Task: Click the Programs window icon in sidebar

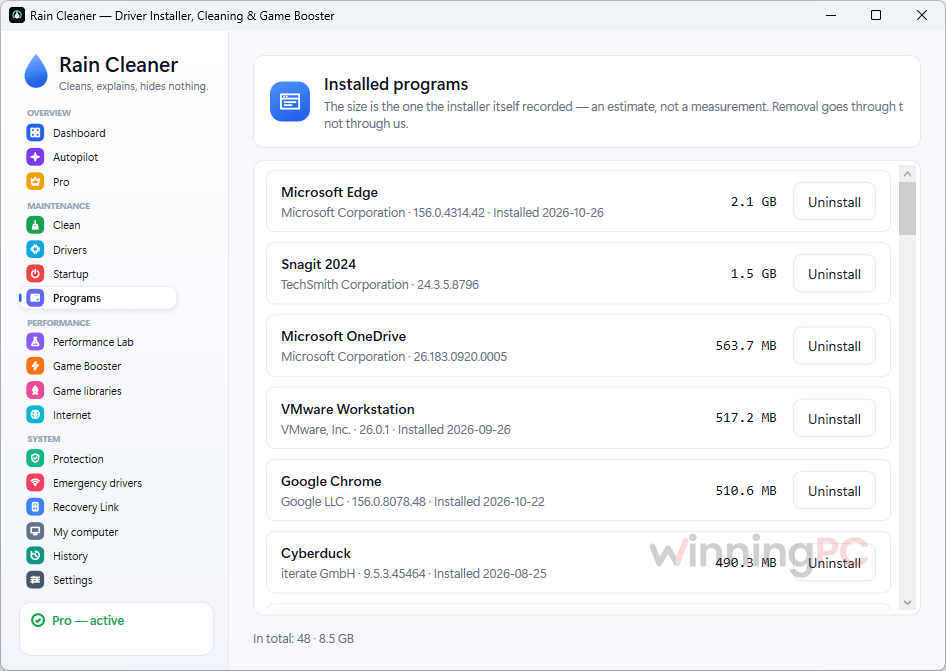Action: click(x=35, y=298)
